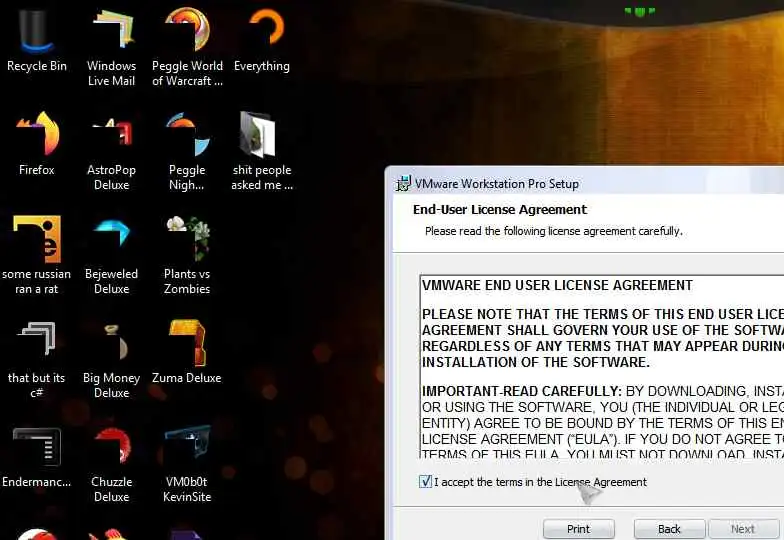784x540 pixels.
Task: Click the VMware Setup title bar icon
Action: point(403,184)
